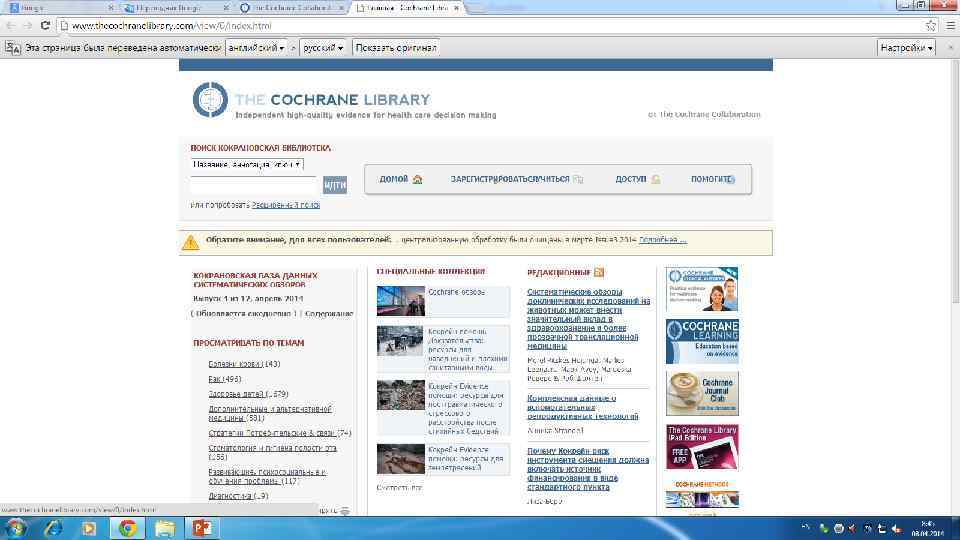Open the media player taskbar icon

89,528
